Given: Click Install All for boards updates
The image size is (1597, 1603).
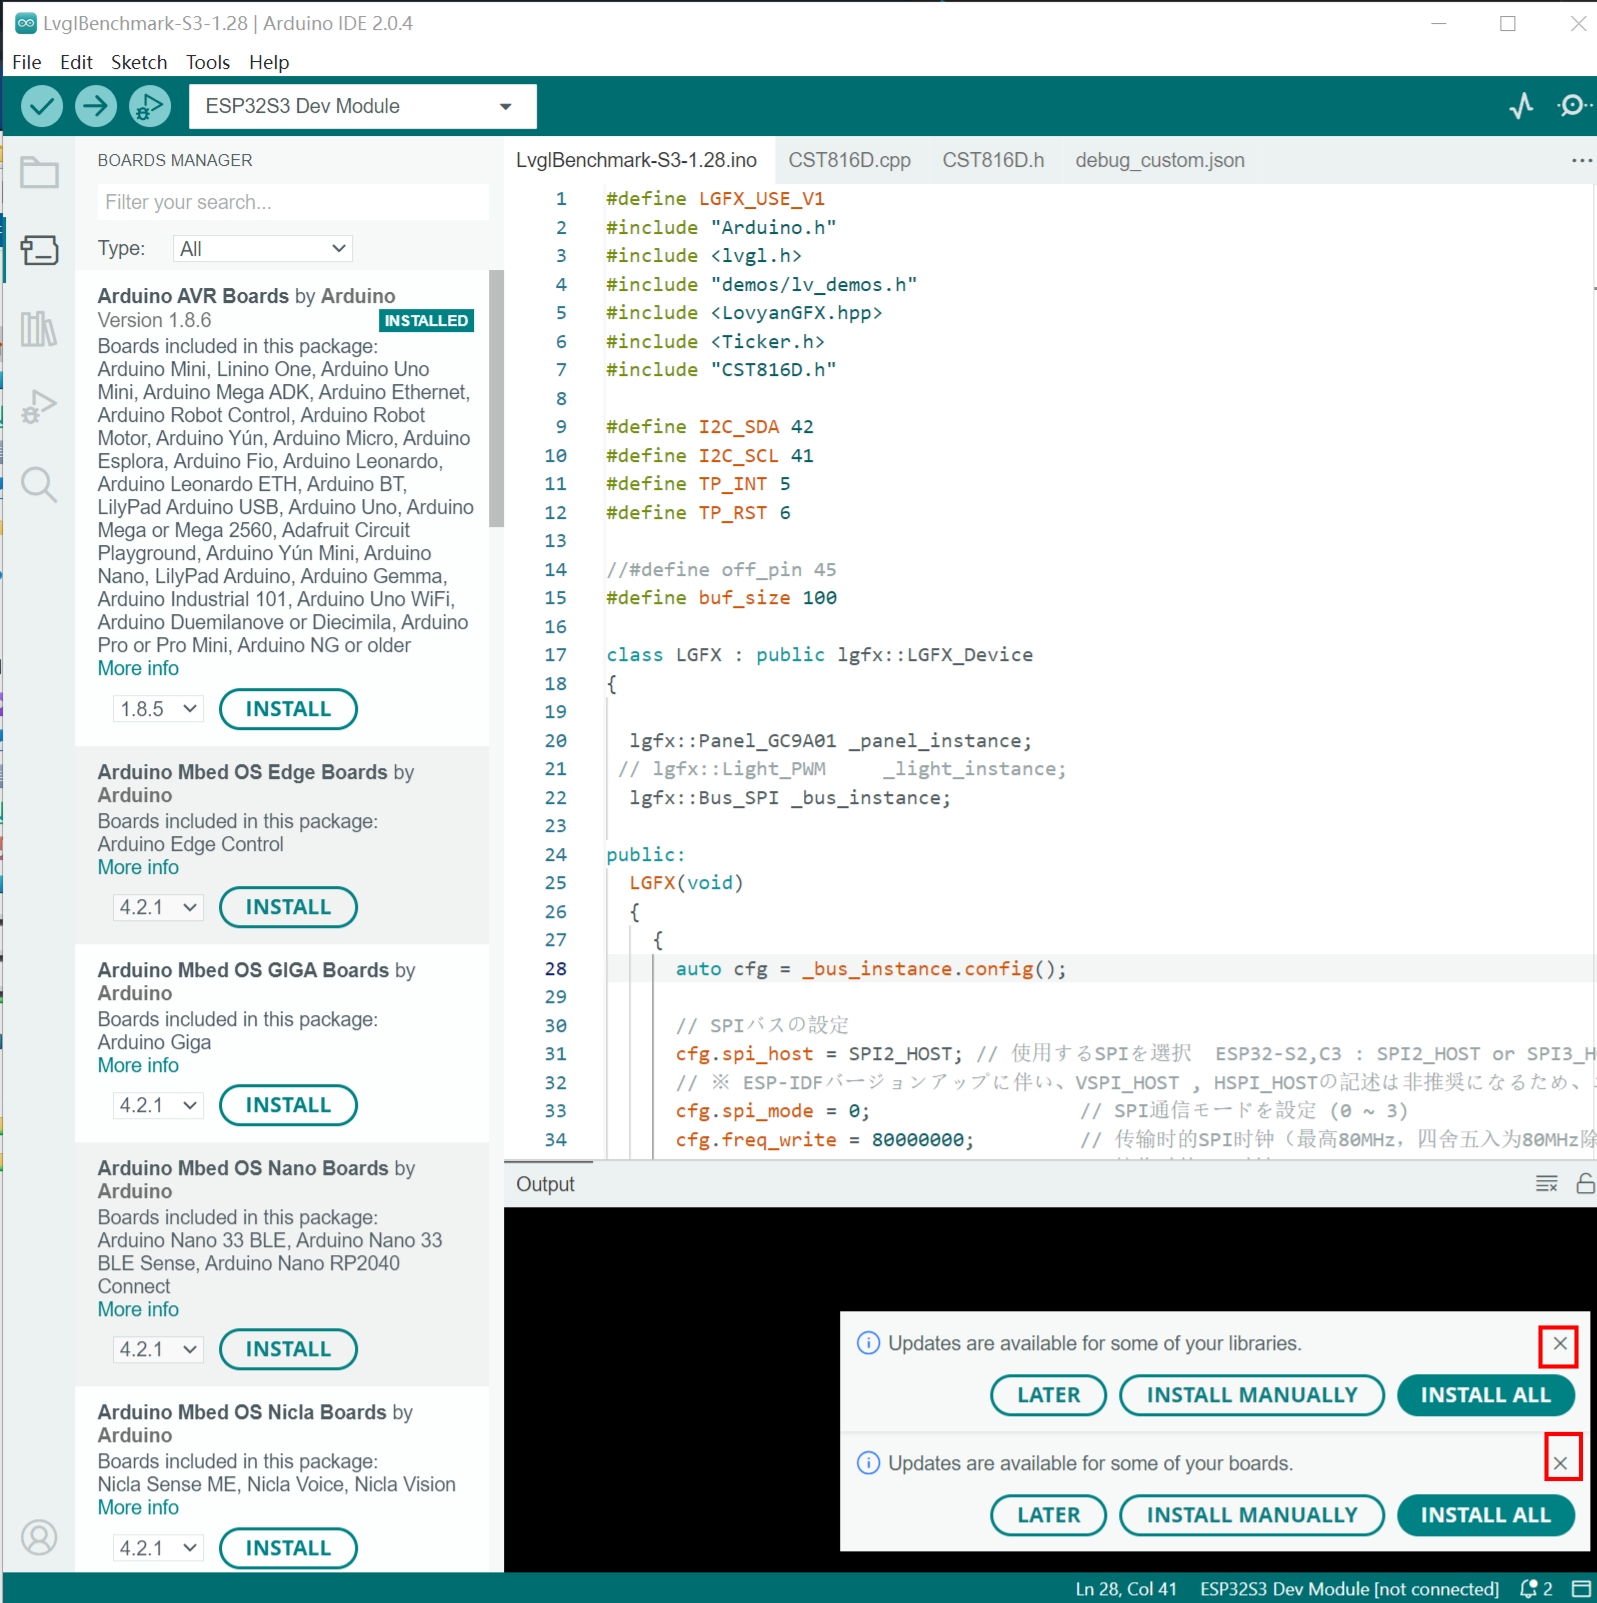Looking at the screenshot, I should 1485,1515.
